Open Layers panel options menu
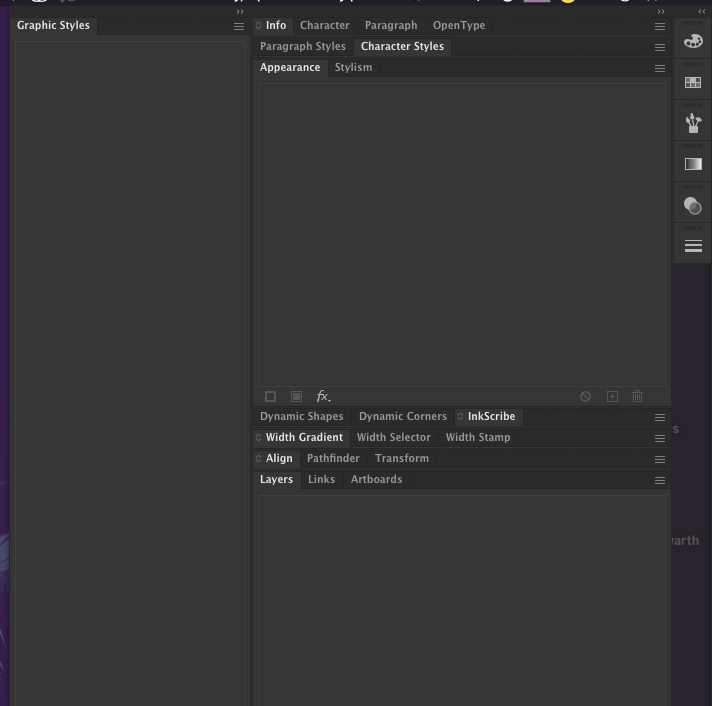The height and width of the screenshot is (706, 712). [660, 481]
